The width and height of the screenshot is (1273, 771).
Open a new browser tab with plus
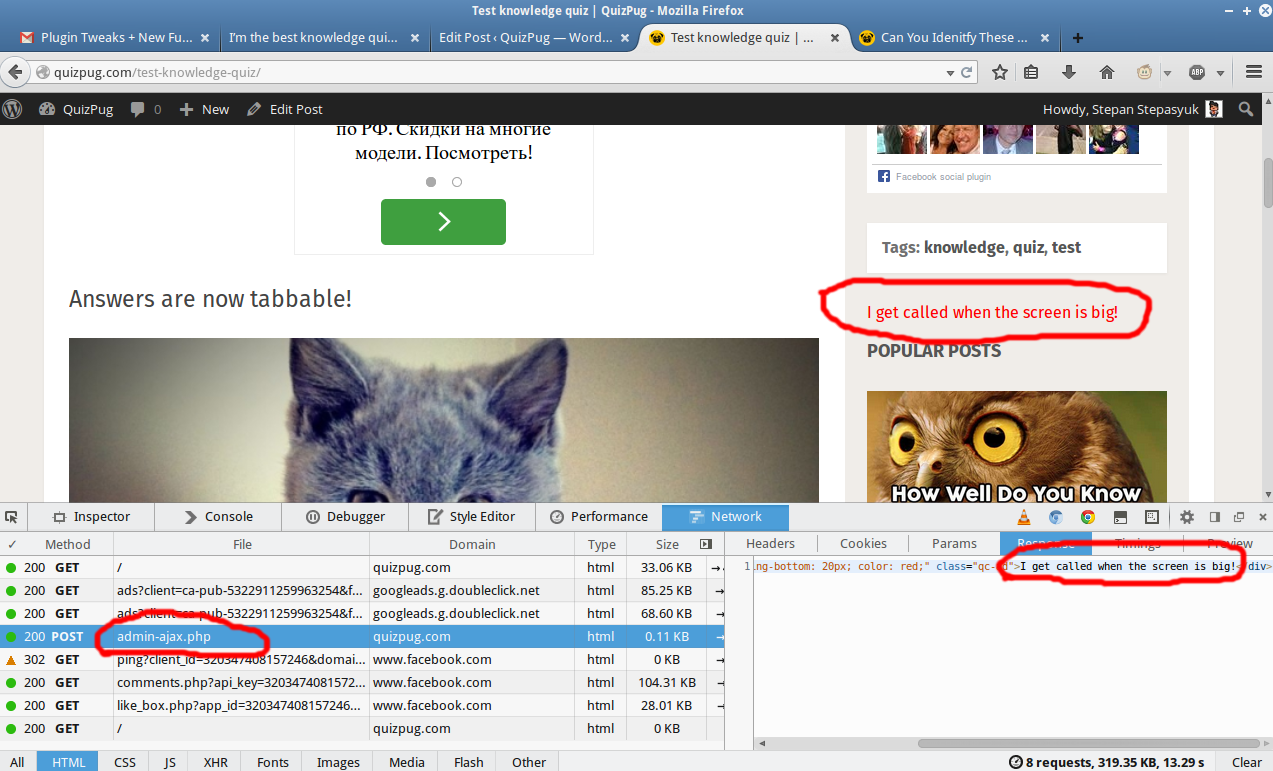(1078, 38)
